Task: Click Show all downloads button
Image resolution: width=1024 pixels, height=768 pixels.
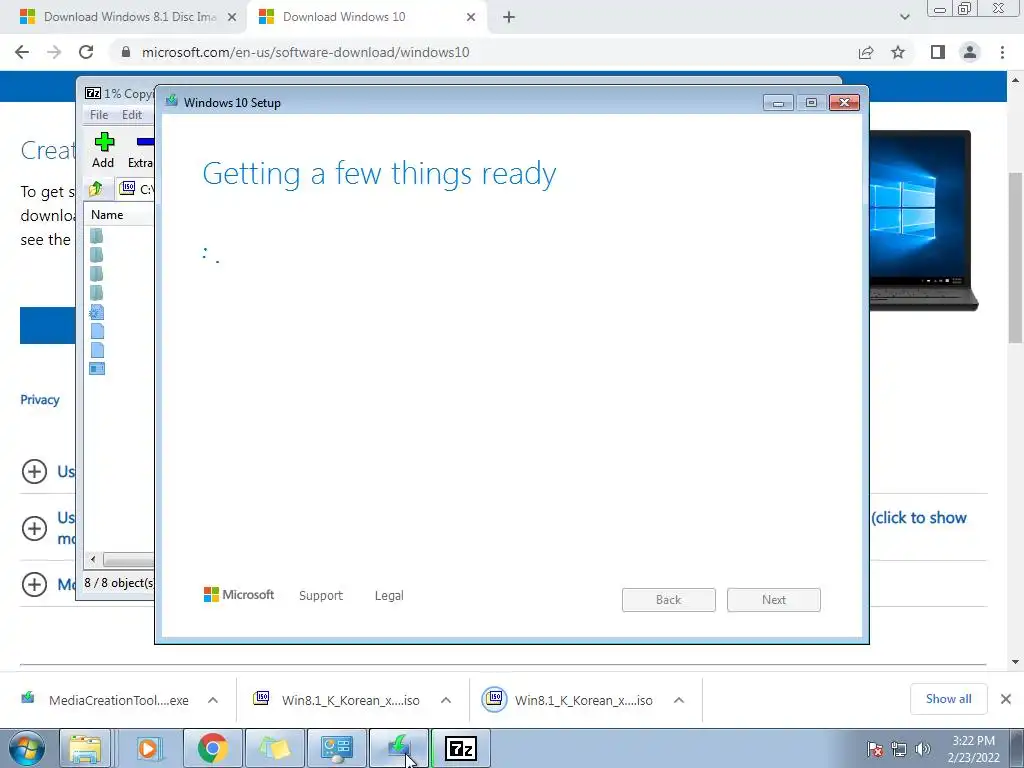Action: tap(948, 699)
